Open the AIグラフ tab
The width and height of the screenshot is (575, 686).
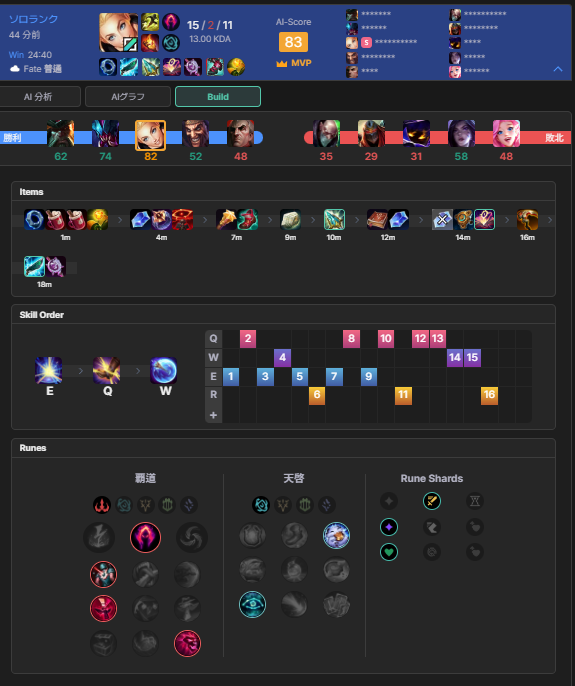pyautogui.click(x=128, y=97)
